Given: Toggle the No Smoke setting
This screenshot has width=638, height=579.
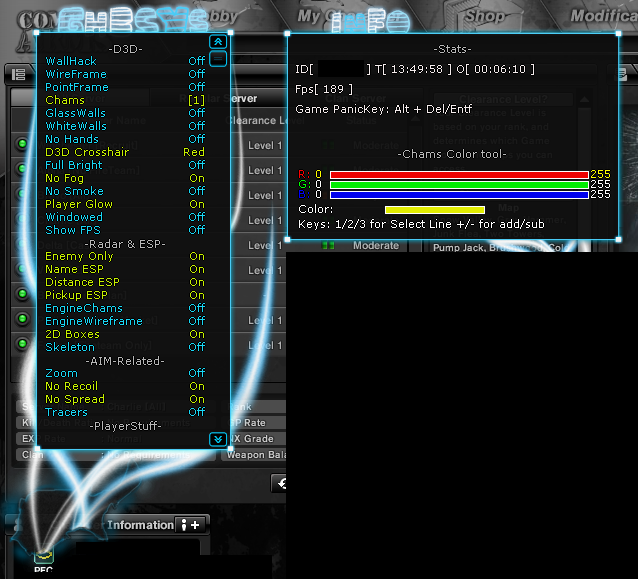Looking at the screenshot, I should [125, 191].
